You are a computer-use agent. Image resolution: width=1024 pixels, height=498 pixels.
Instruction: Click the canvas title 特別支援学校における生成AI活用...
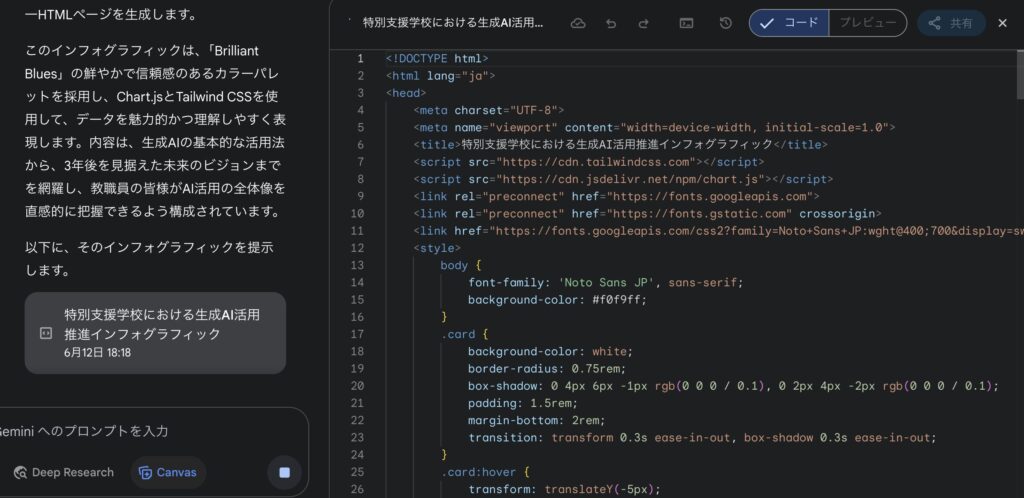point(453,23)
